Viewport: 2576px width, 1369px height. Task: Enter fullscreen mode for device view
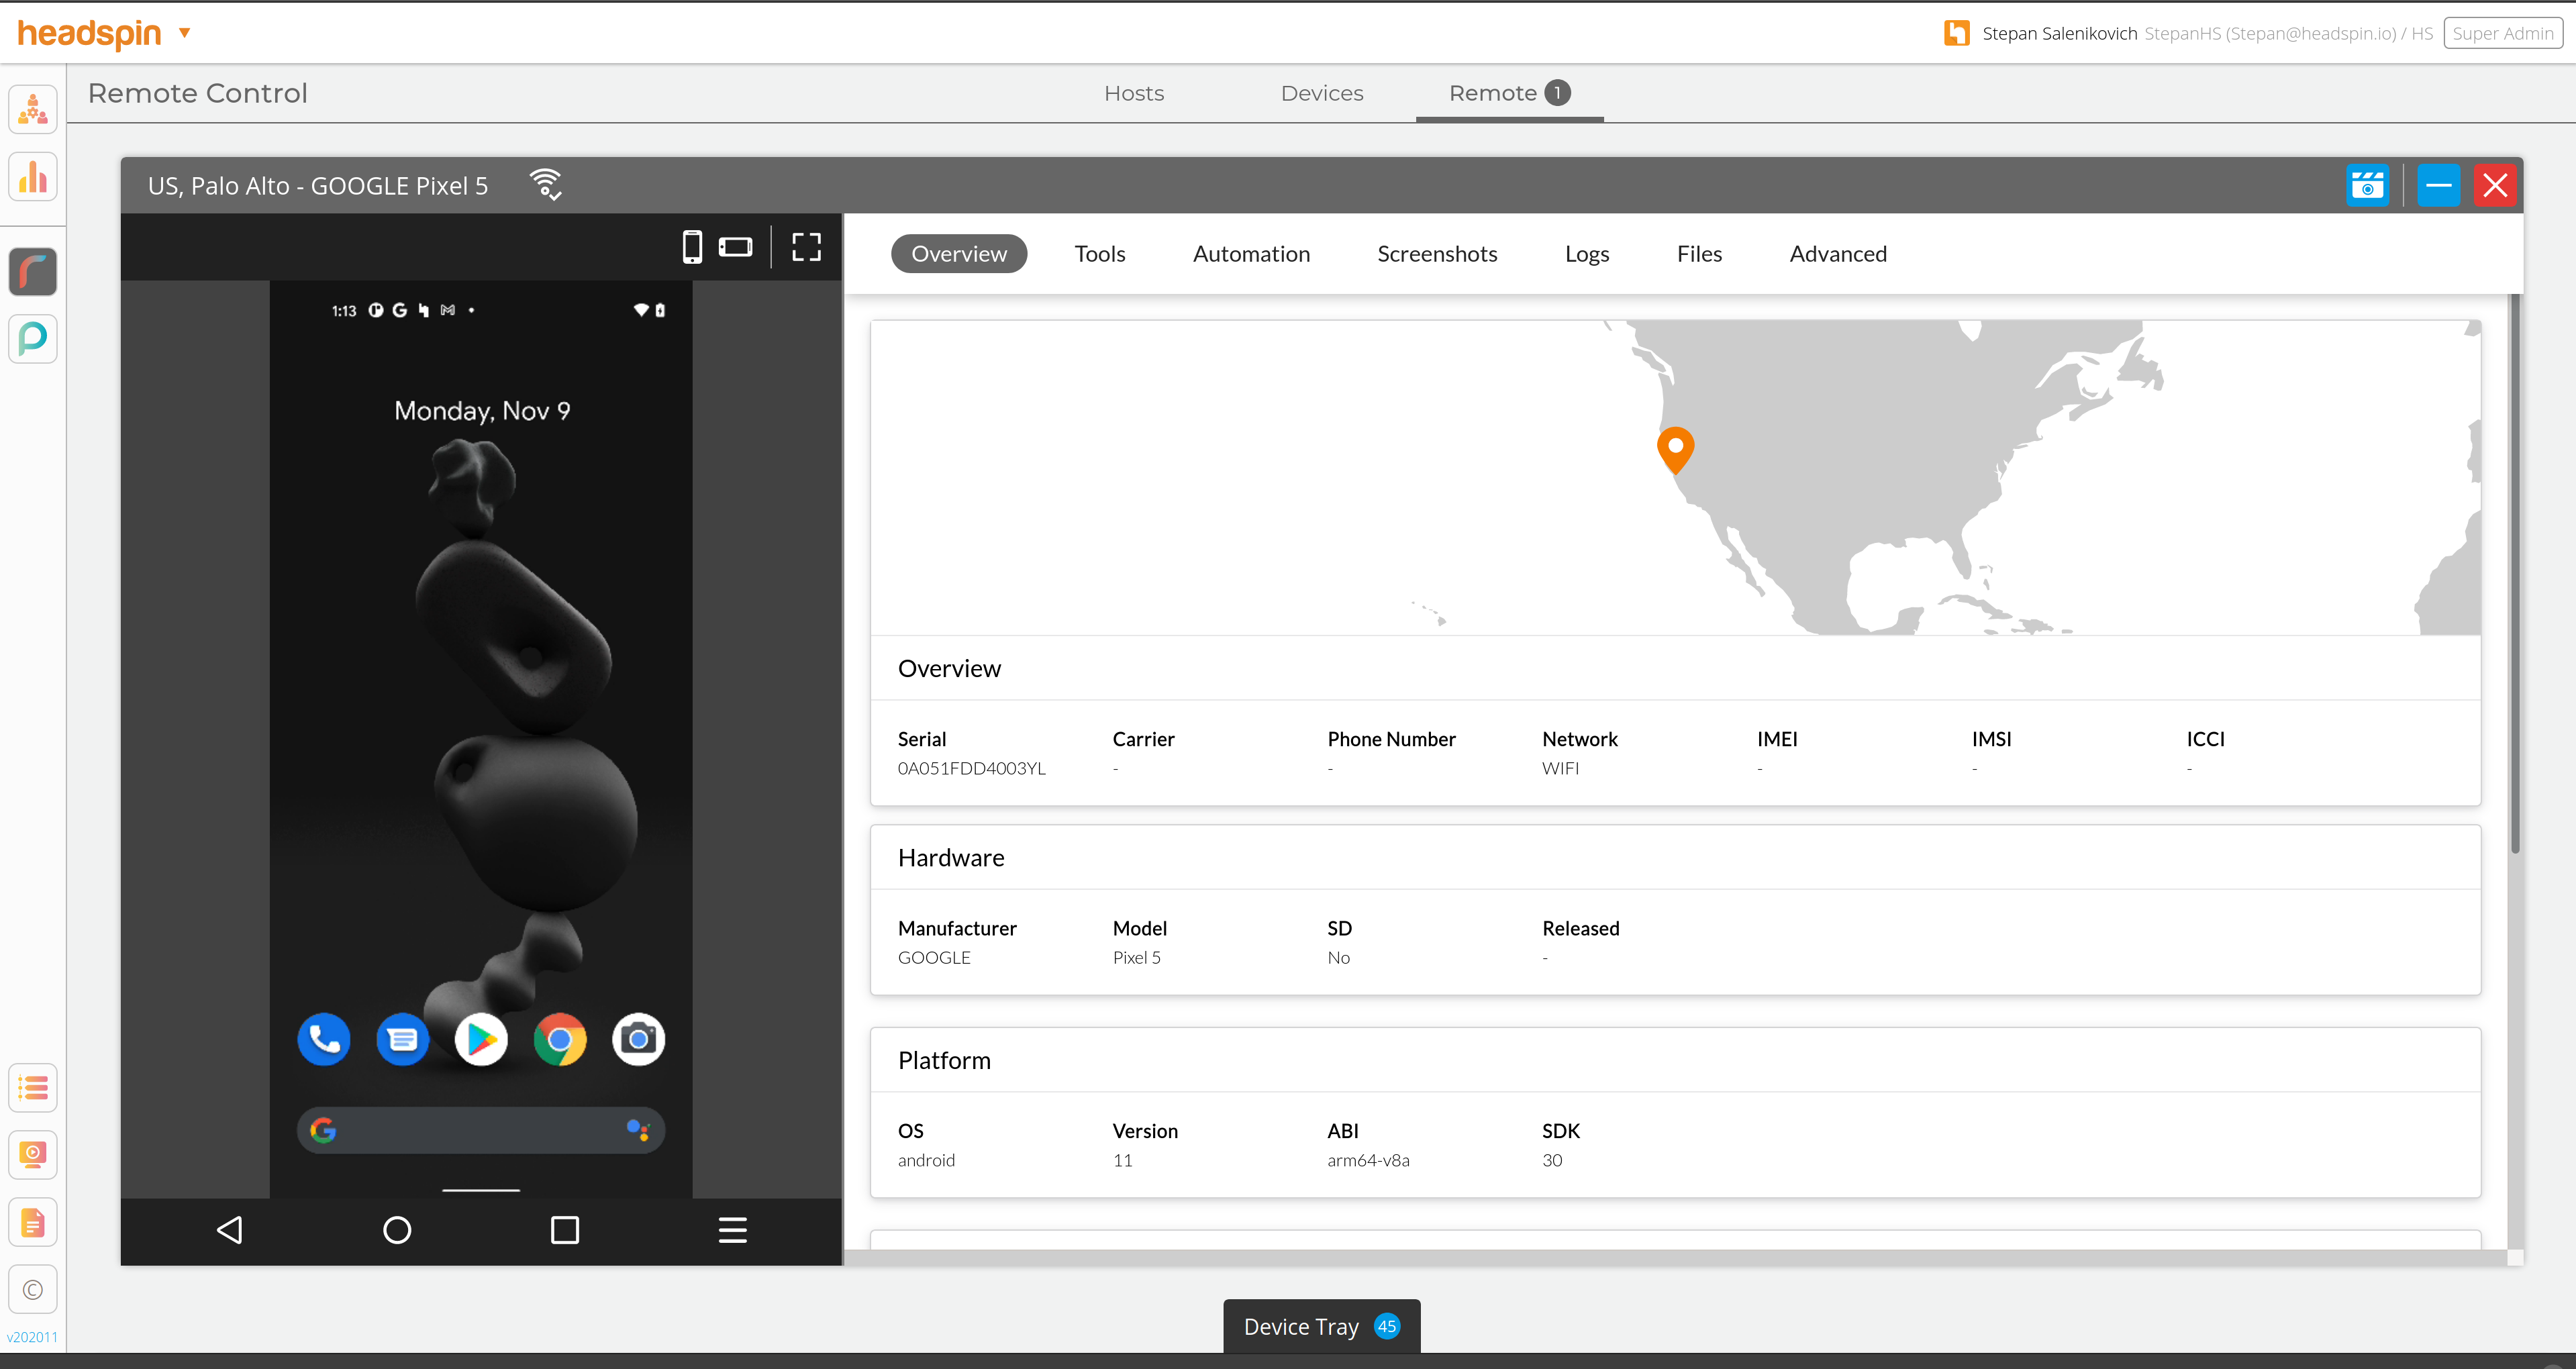click(806, 247)
